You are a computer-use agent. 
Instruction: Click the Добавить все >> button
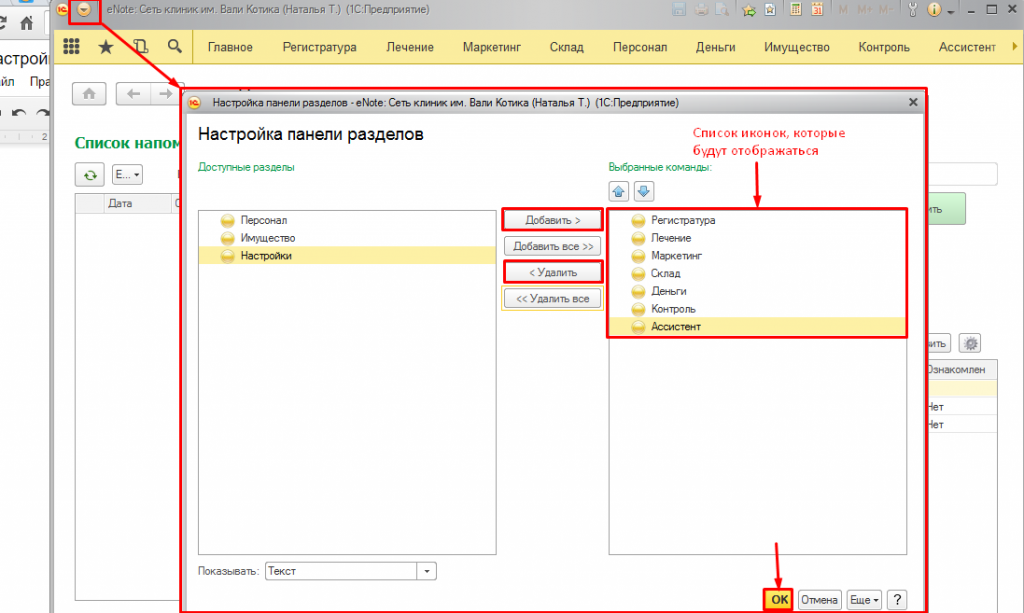click(x=552, y=246)
